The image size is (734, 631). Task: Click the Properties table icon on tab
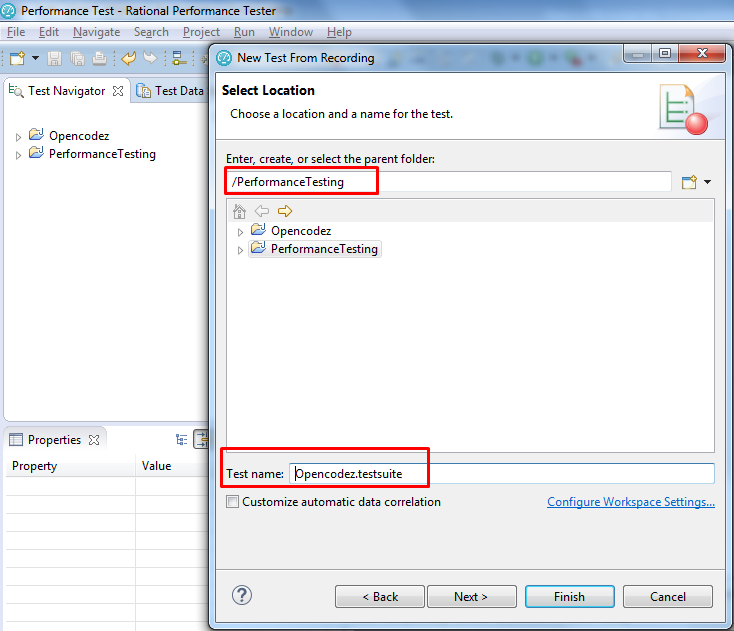(16, 440)
